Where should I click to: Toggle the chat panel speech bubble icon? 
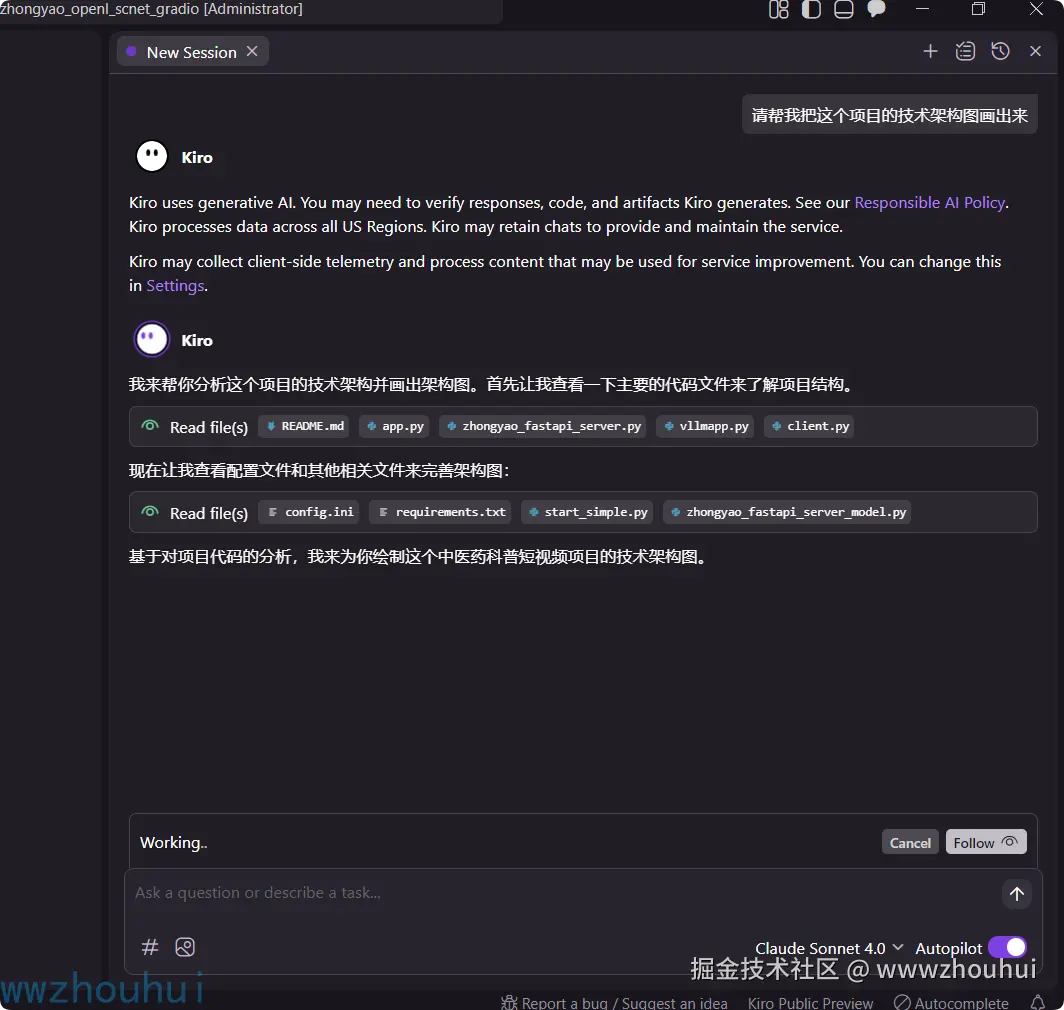point(877,10)
